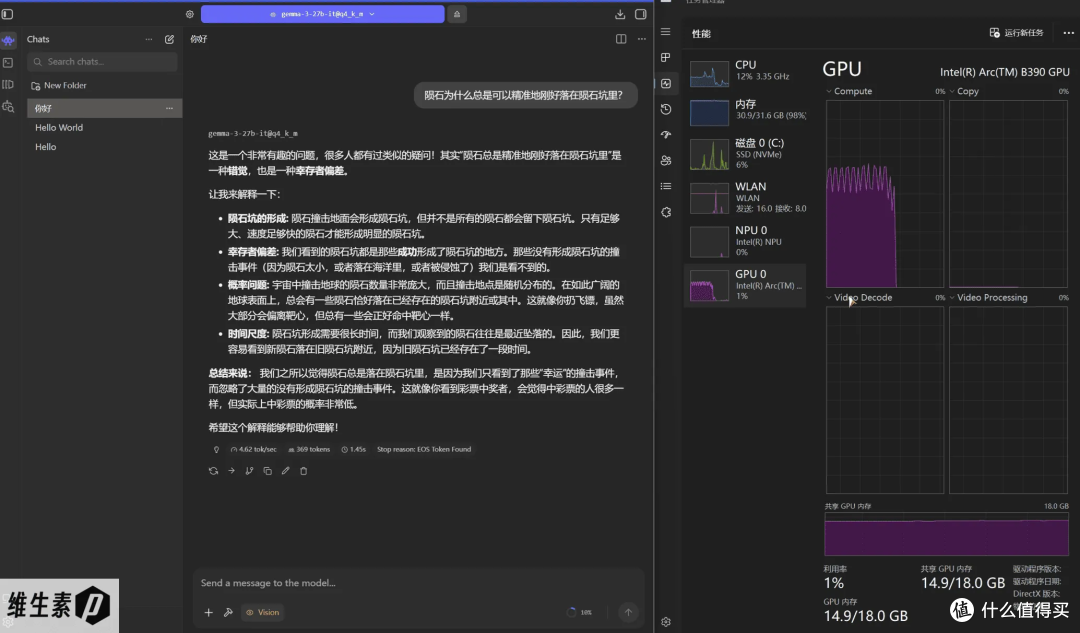Open Task Manager Processes page icon
The height and width of the screenshot is (633, 1080).
click(665, 57)
